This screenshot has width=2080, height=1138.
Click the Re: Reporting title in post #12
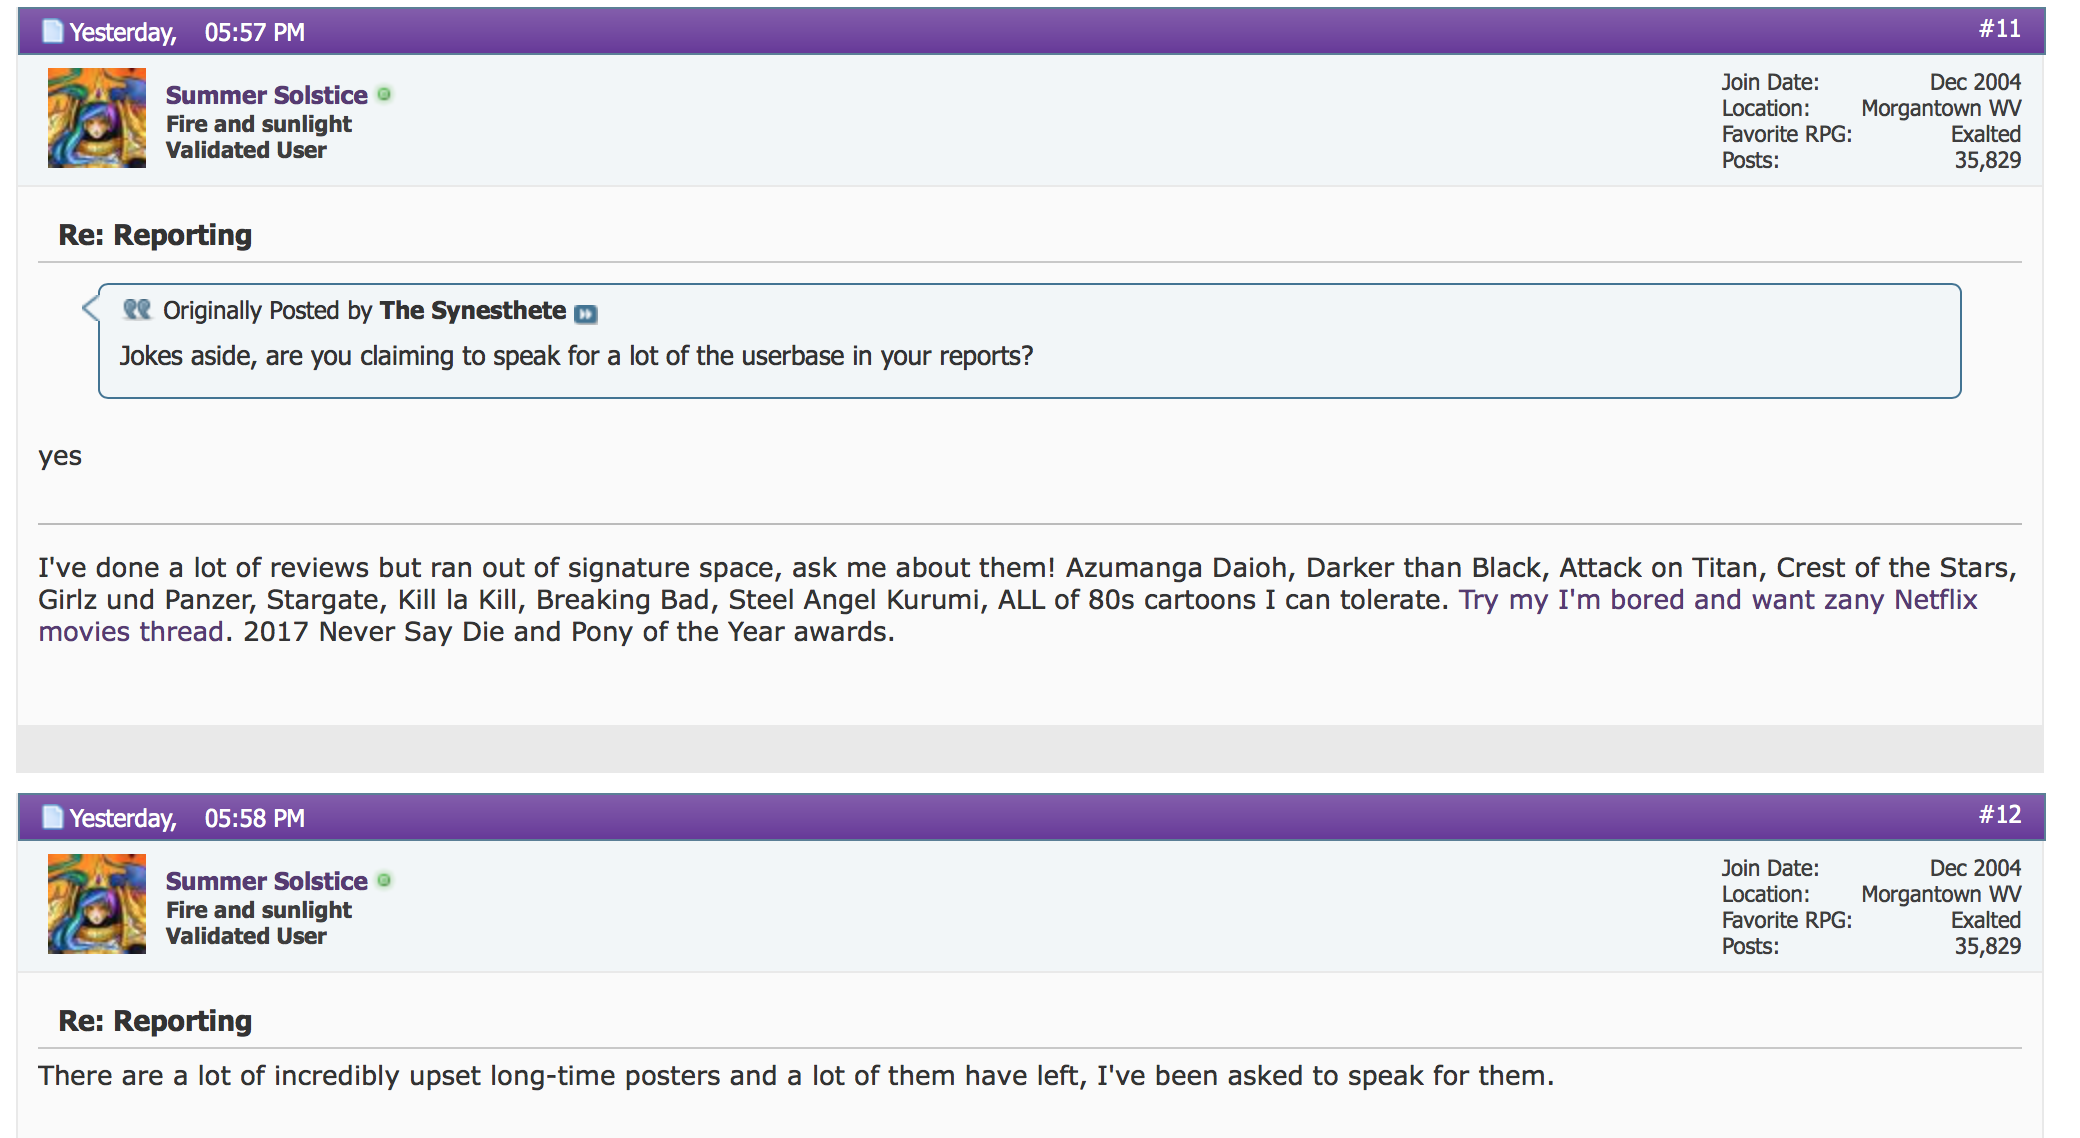(x=155, y=1021)
